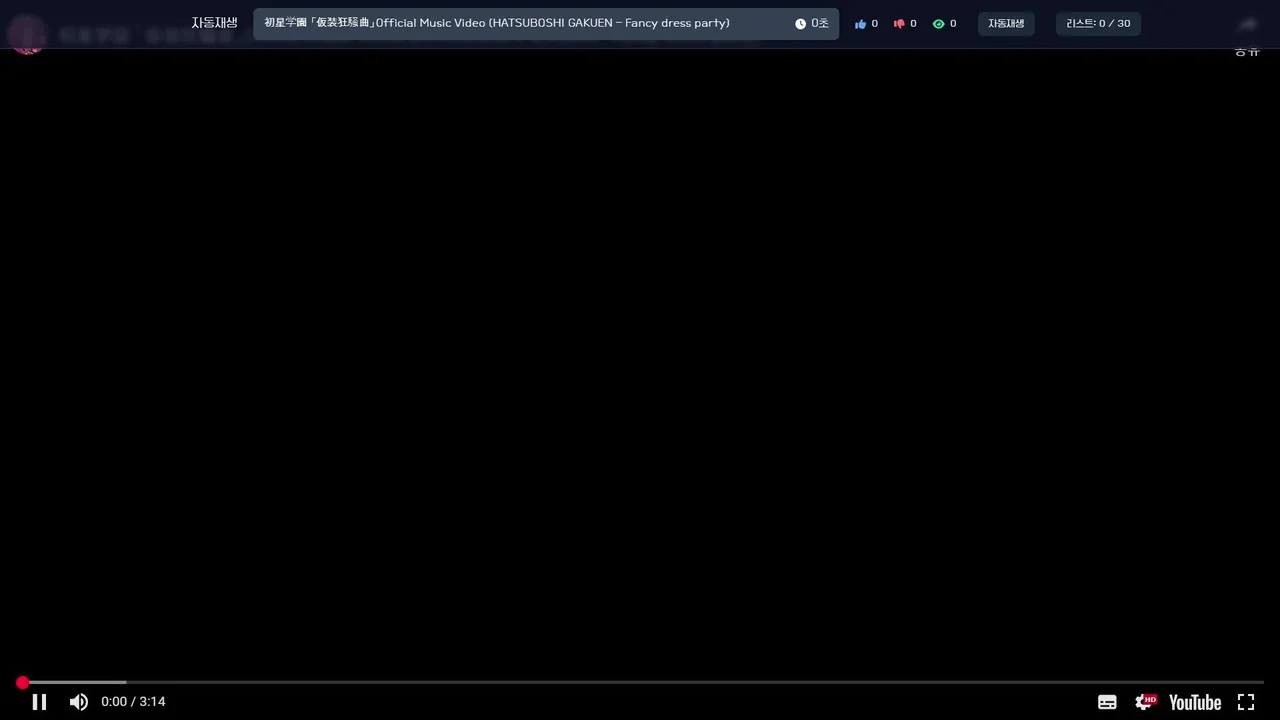
Task: Click the green eye view-count icon
Action: coord(938,24)
